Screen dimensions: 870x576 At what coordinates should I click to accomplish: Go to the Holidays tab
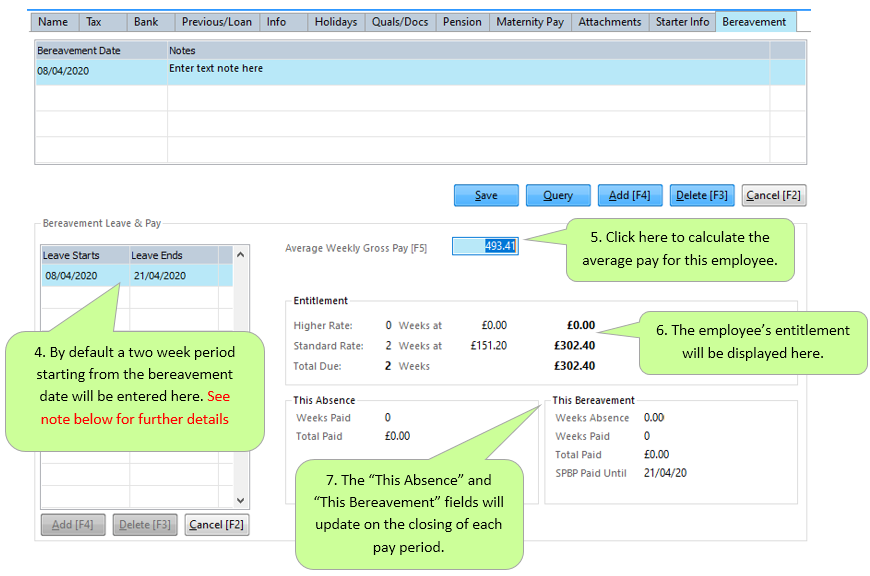point(335,22)
